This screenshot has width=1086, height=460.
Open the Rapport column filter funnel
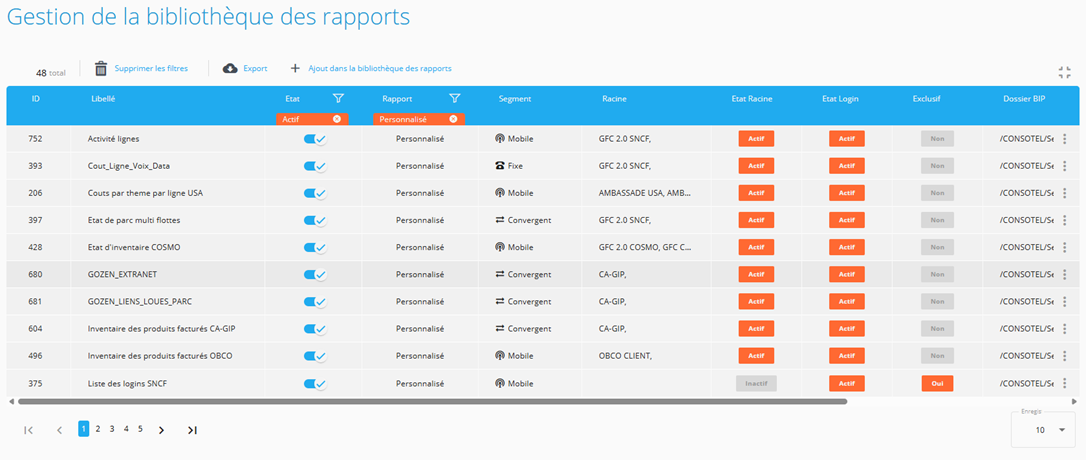(x=455, y=99)
